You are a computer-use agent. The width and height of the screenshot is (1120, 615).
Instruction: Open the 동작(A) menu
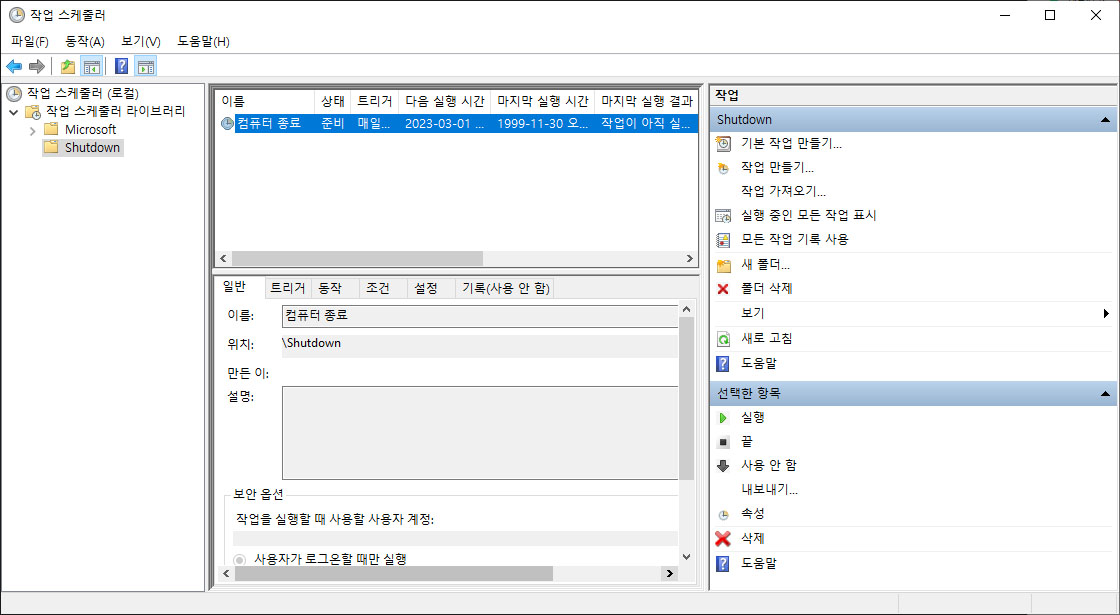point(85,41)
